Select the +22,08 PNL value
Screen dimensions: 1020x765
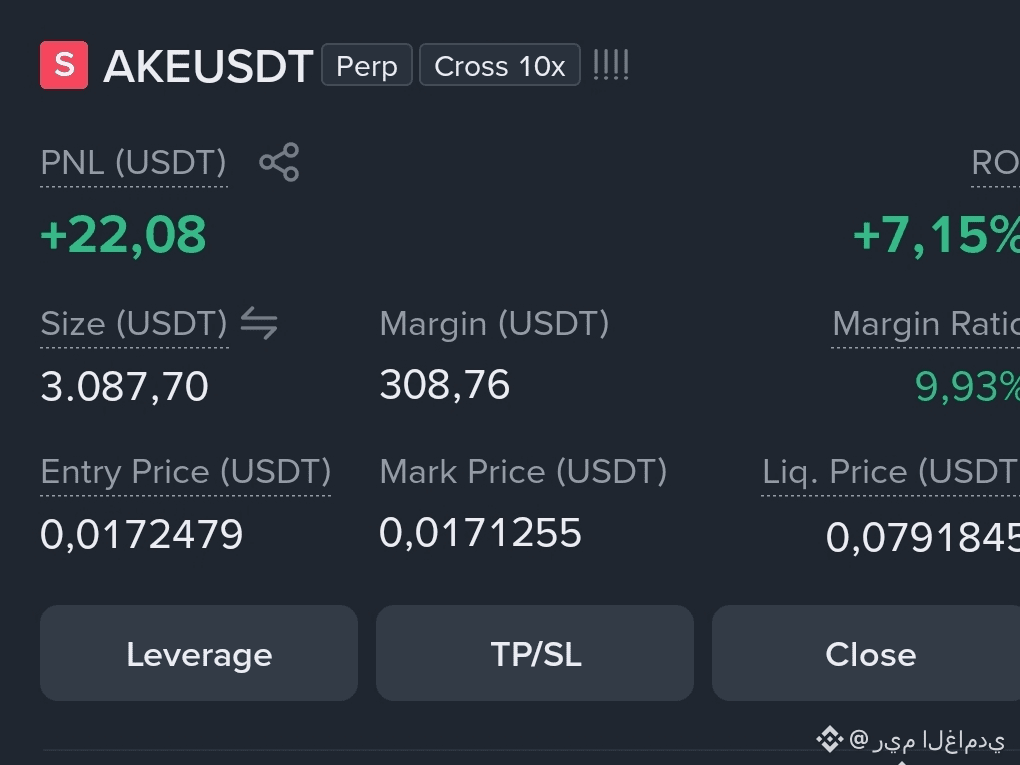pyautogui.click(x=123, y=235)
